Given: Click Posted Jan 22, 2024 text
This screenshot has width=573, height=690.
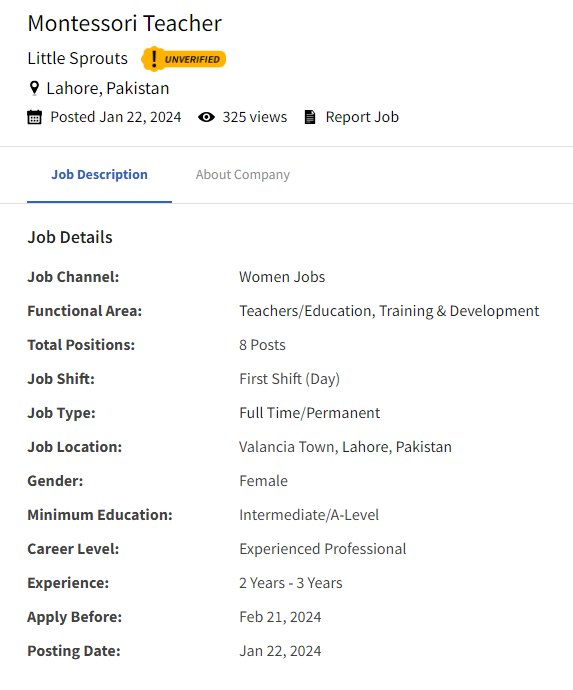Looking at the screenshot, I should (x=116, y=117).
